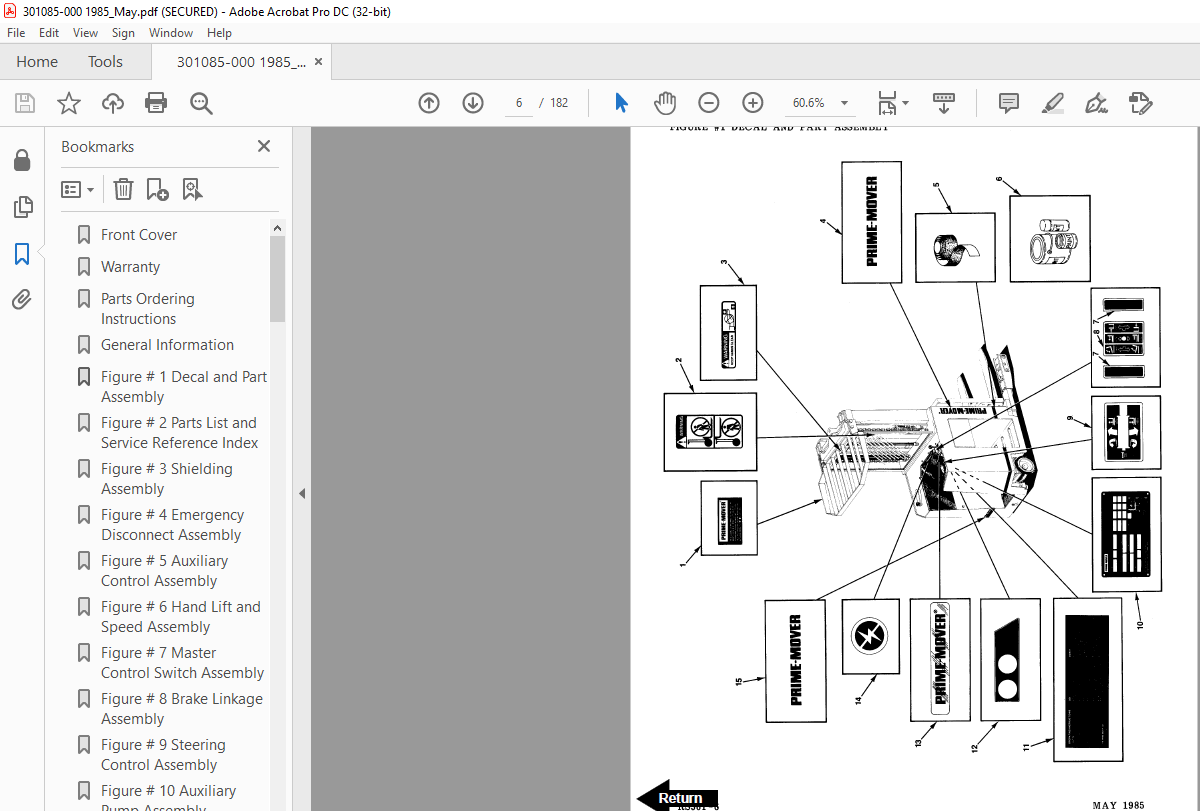The height and width of the screenshot is (811, 1200).
Task: Show the Page Thumbnails panel
Action: (x=22, y=207)
